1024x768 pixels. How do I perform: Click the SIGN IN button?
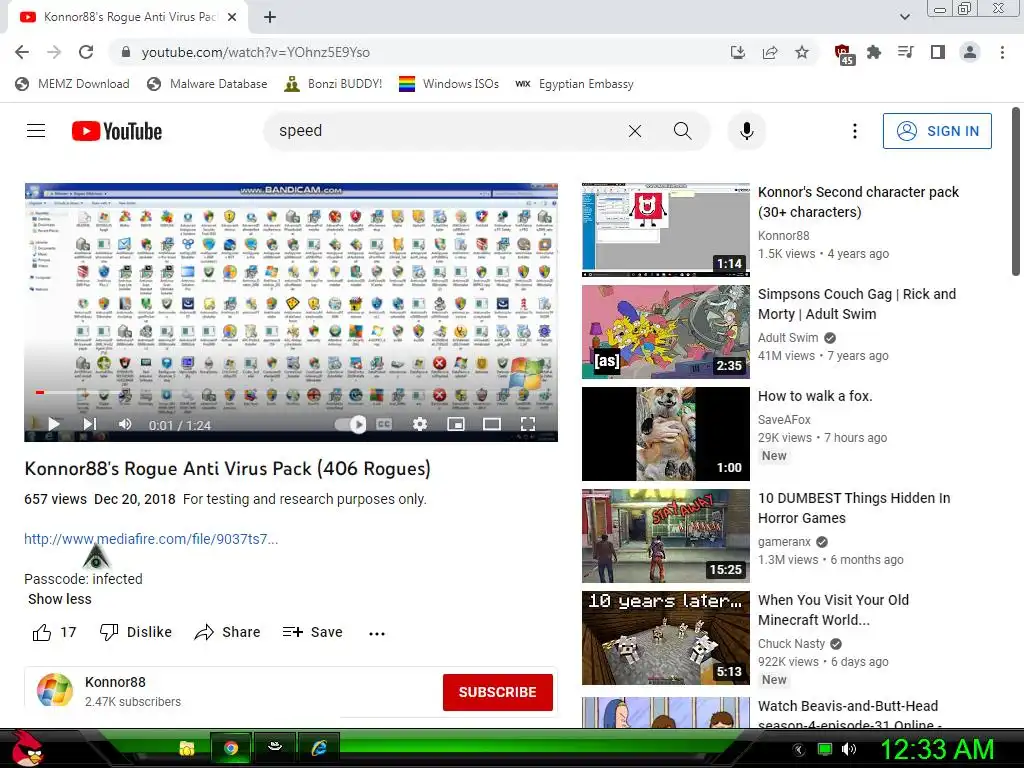point(937,131)
